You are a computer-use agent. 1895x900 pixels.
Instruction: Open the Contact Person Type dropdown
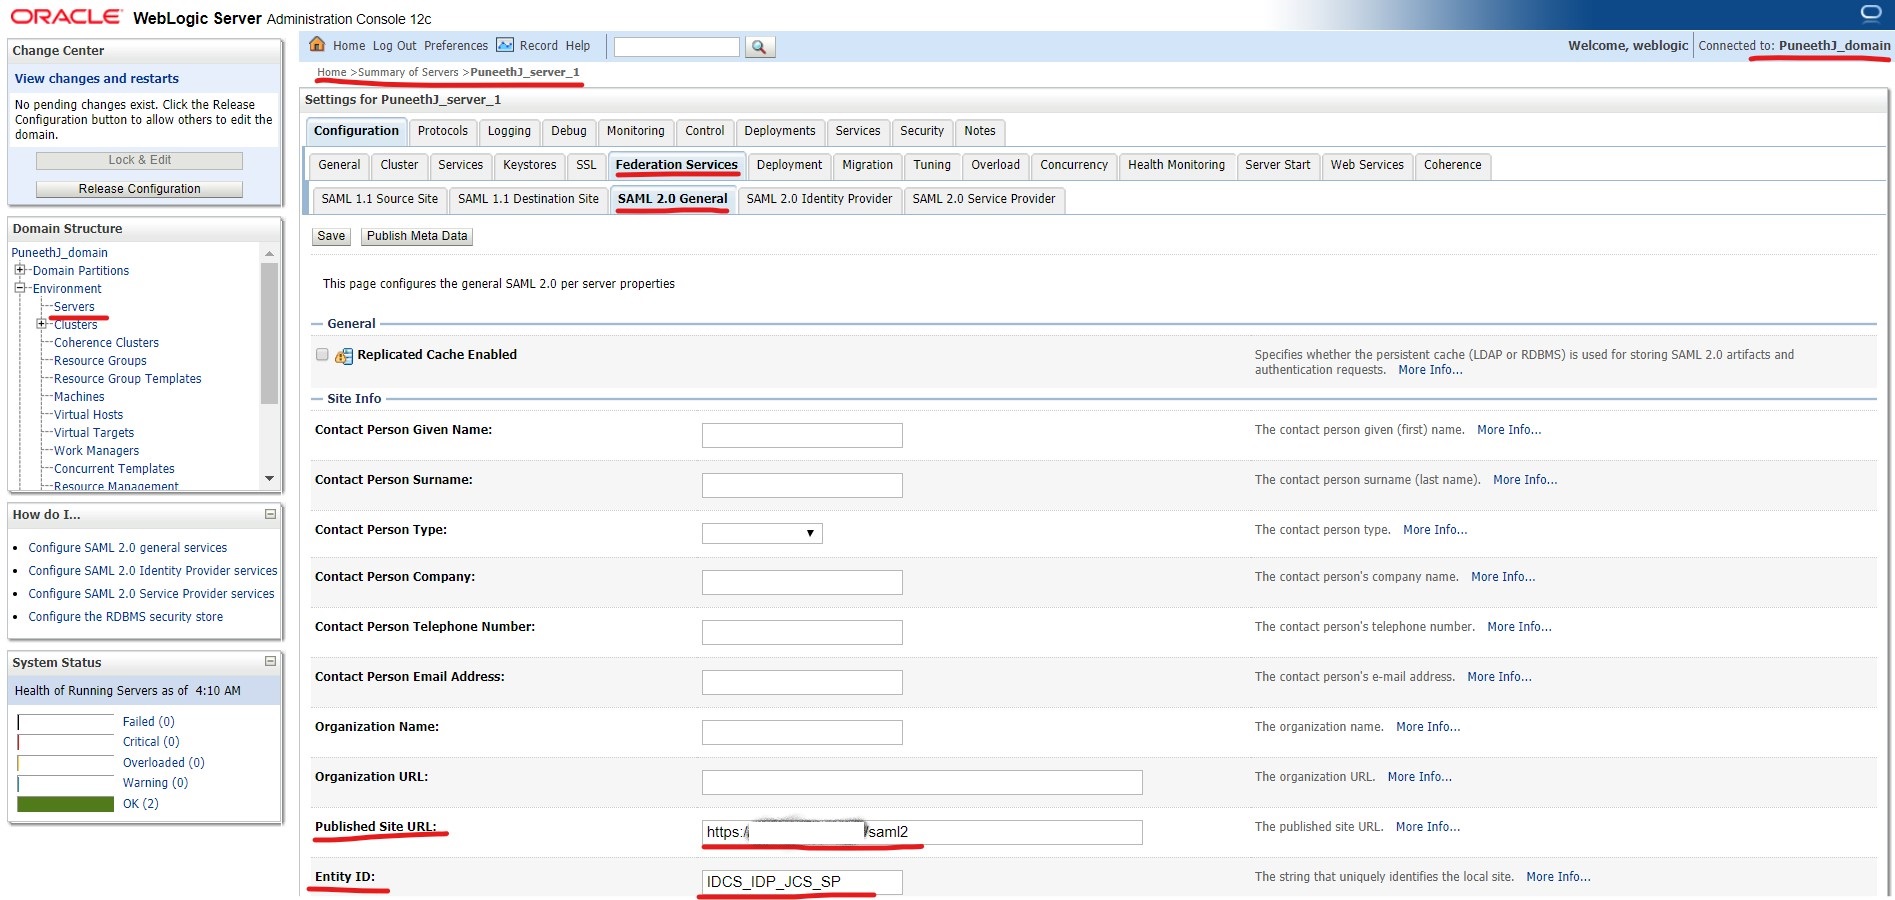762,533
